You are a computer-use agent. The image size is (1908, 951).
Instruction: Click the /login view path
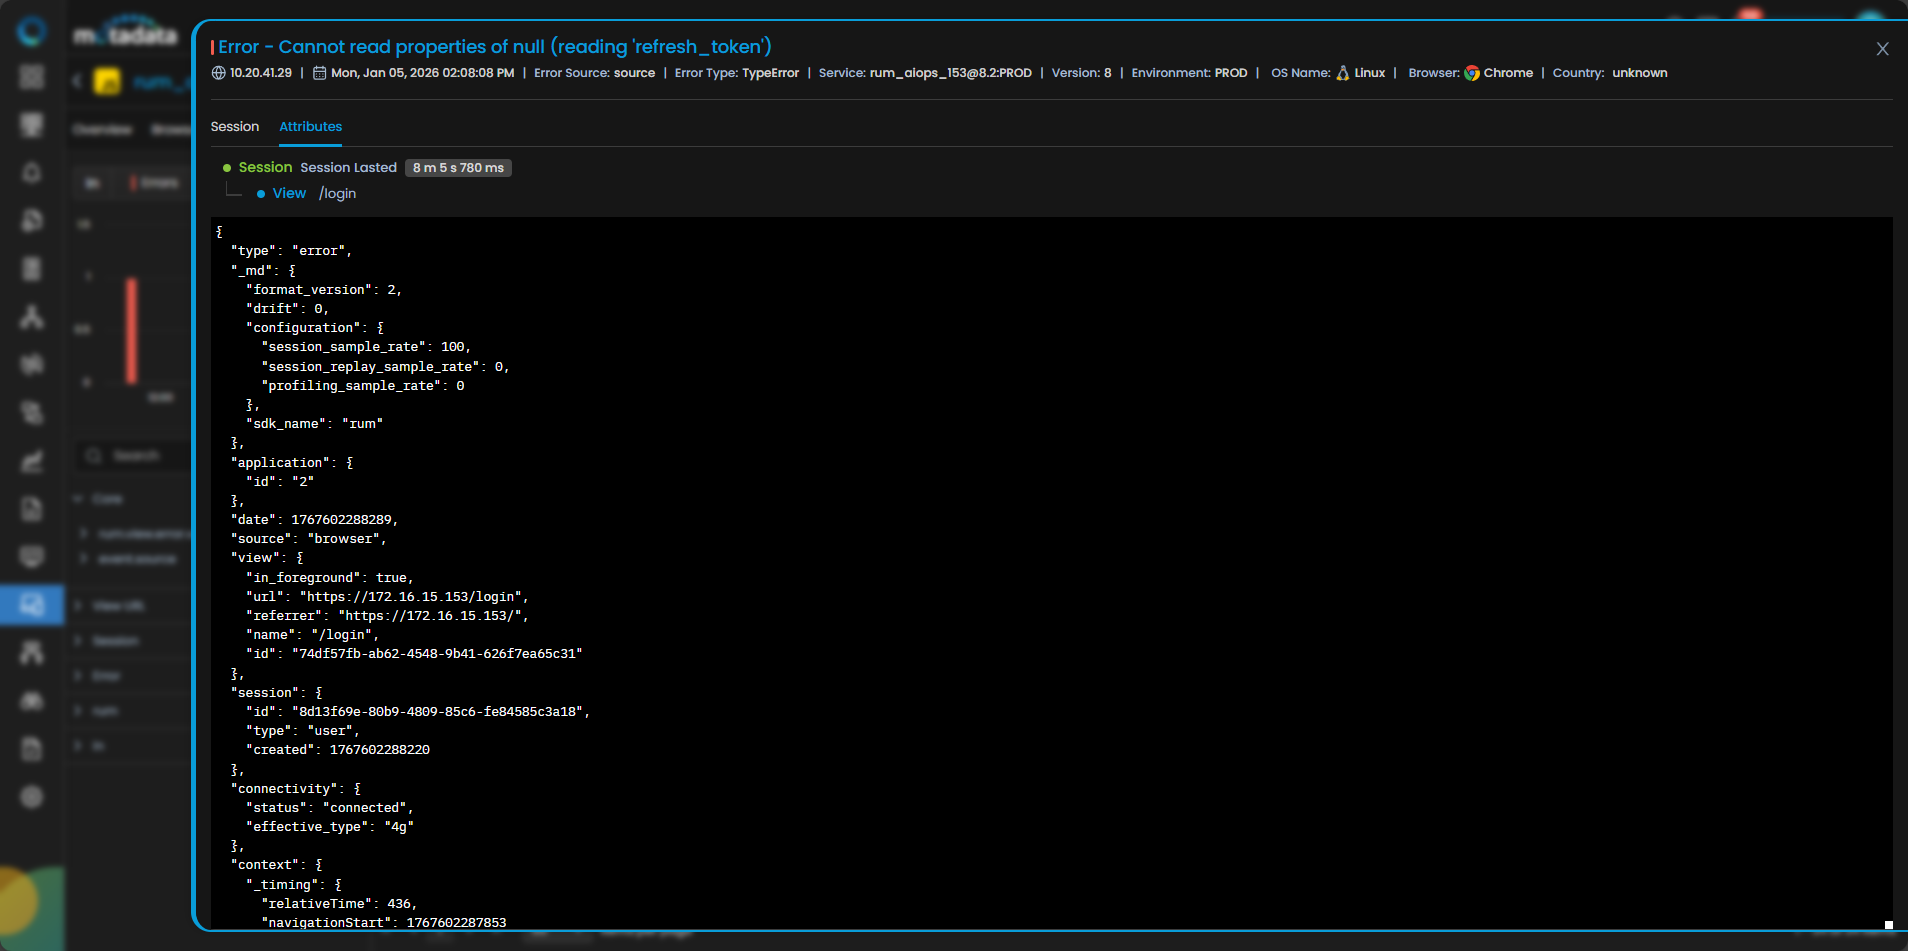pyautogui.click(x=338, y=194)
